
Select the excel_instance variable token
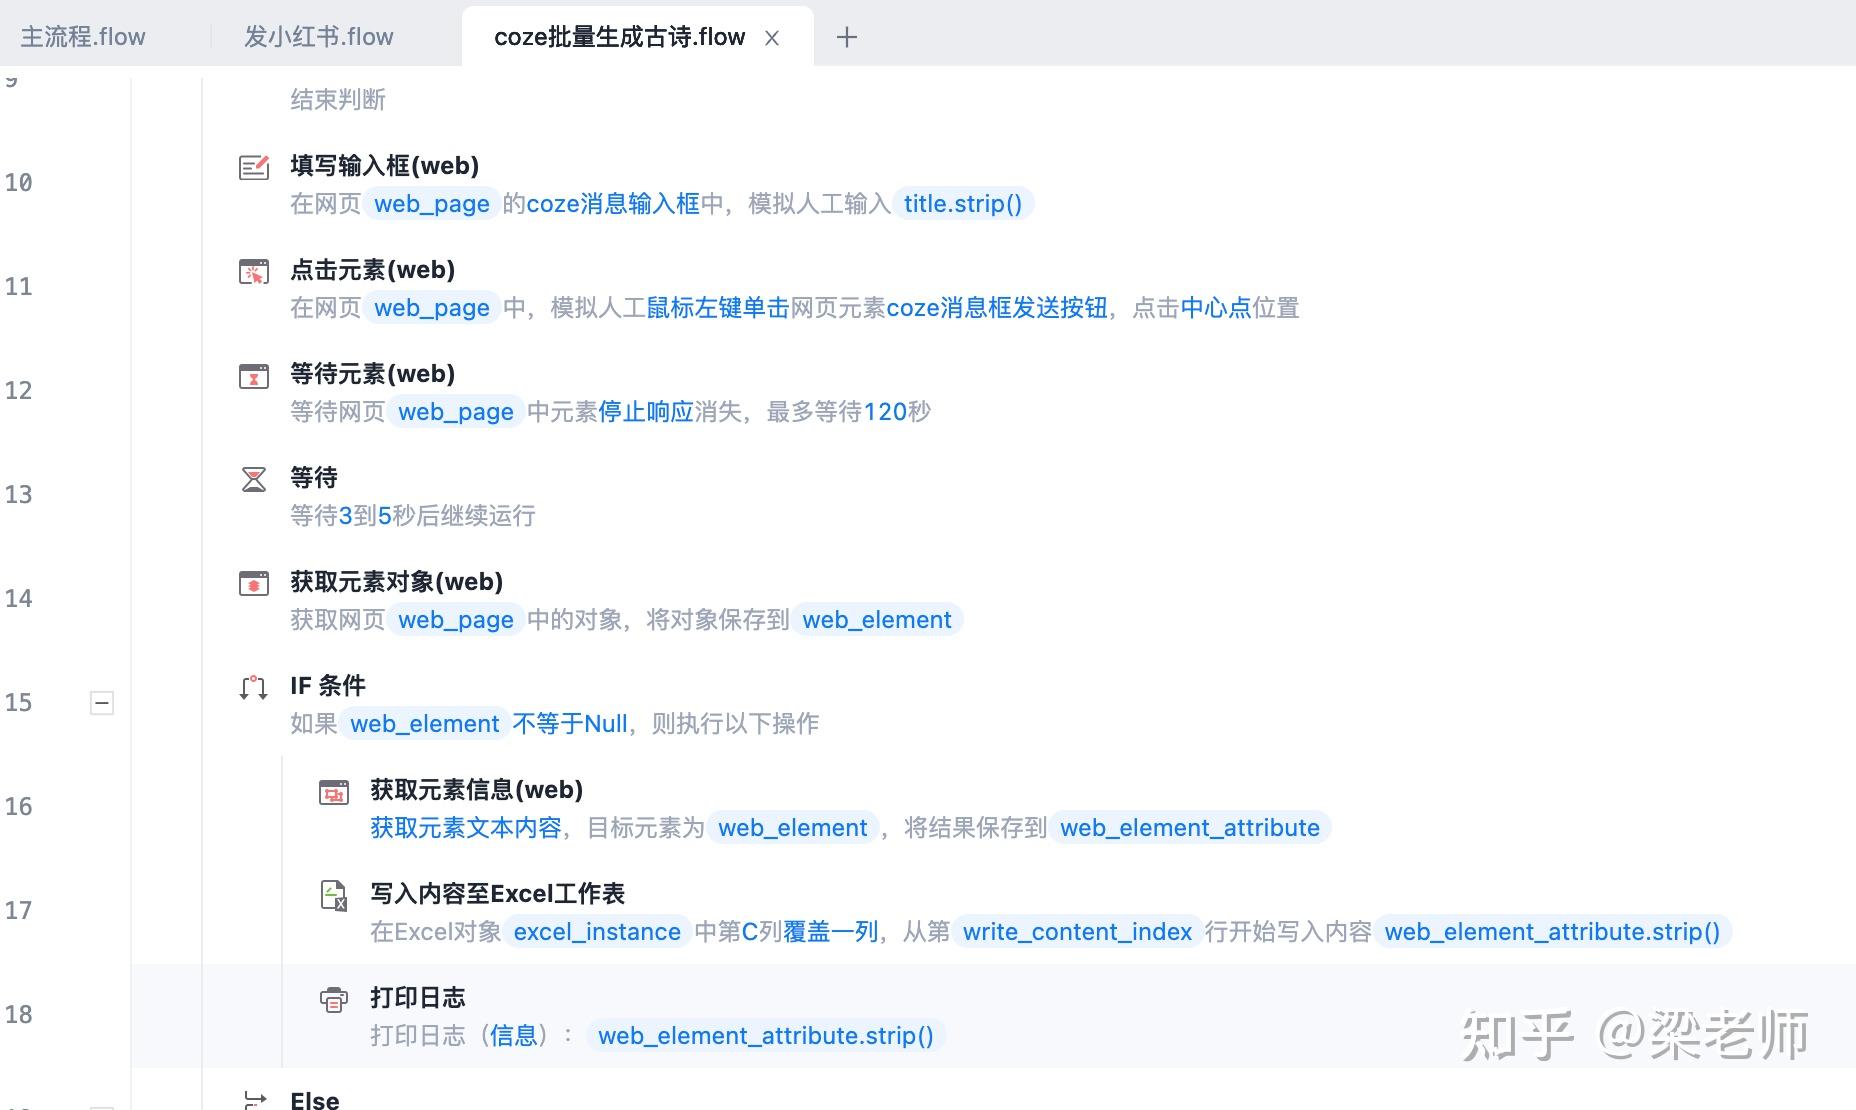pyautogui.click(x=596, y=932)
